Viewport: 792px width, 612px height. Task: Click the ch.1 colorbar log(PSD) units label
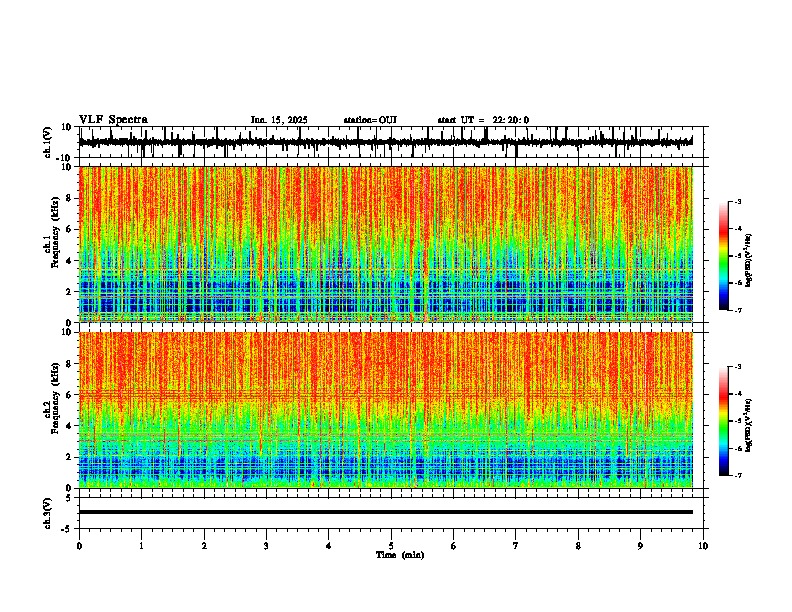749,260
